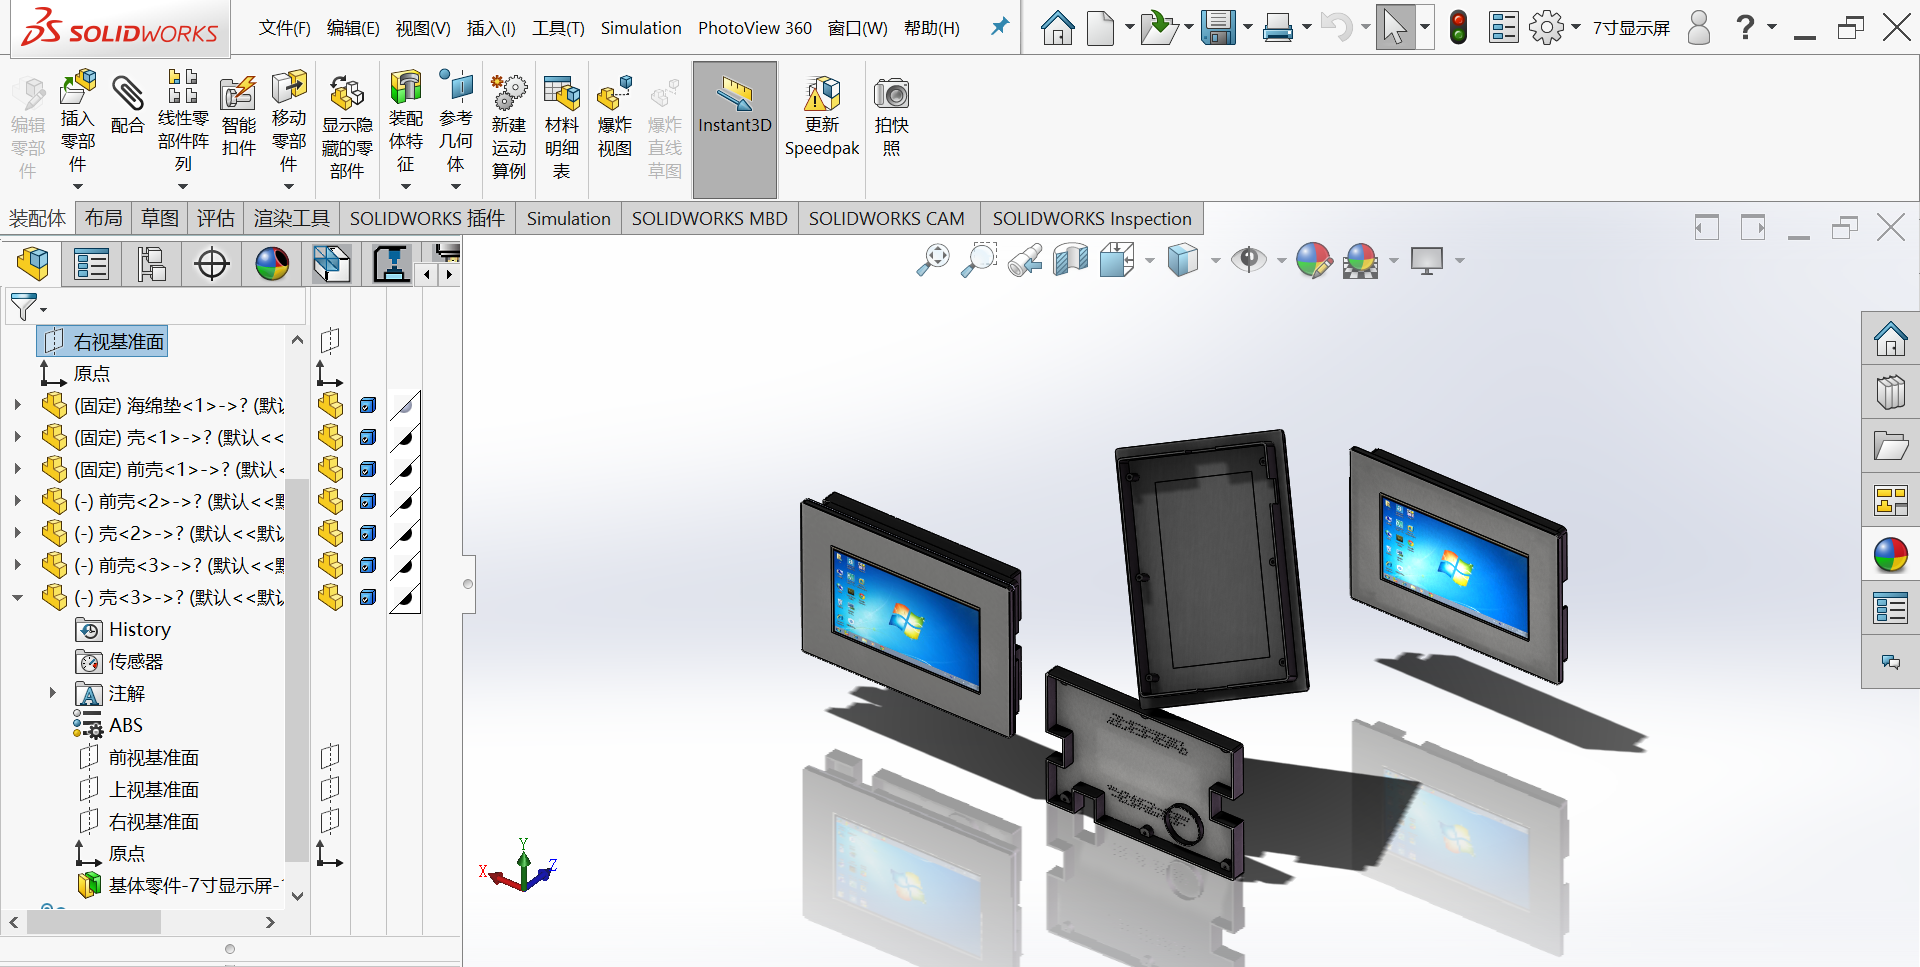
Task: Click Rebuild traffic light icon
Action: tap(1459, 27)
